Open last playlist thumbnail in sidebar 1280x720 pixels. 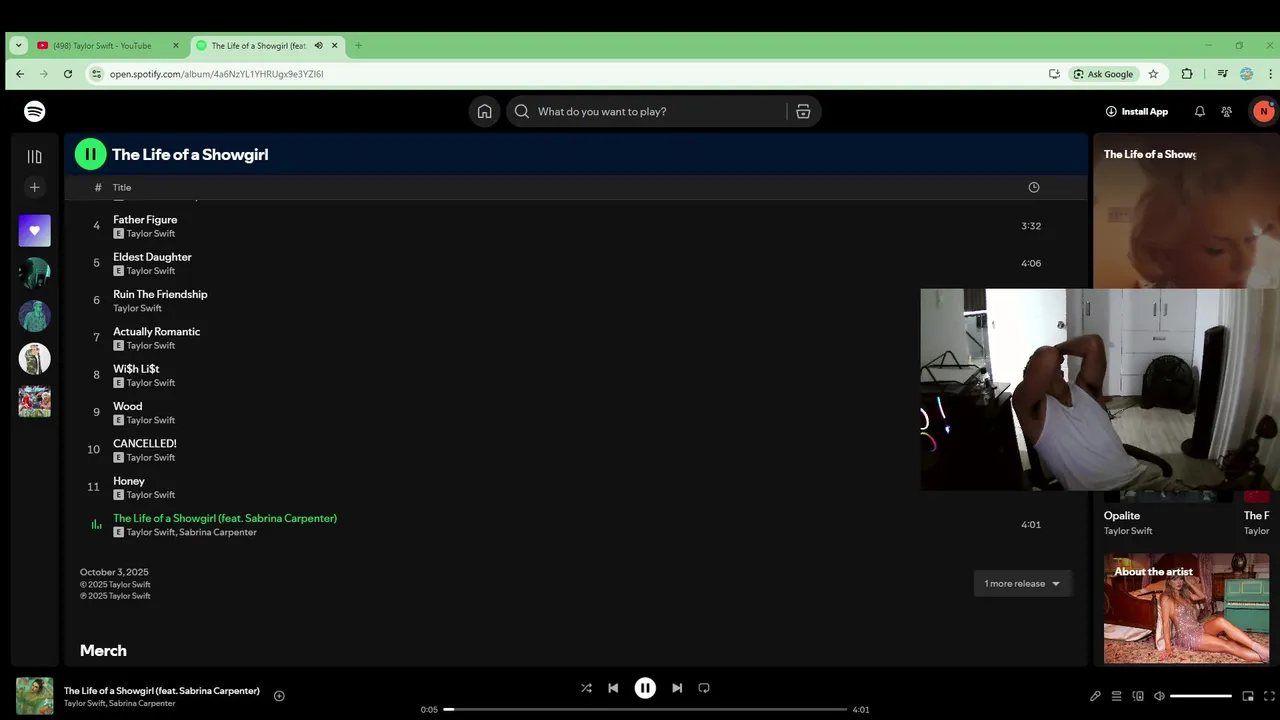pyautogui.click(x=35, y=401)
